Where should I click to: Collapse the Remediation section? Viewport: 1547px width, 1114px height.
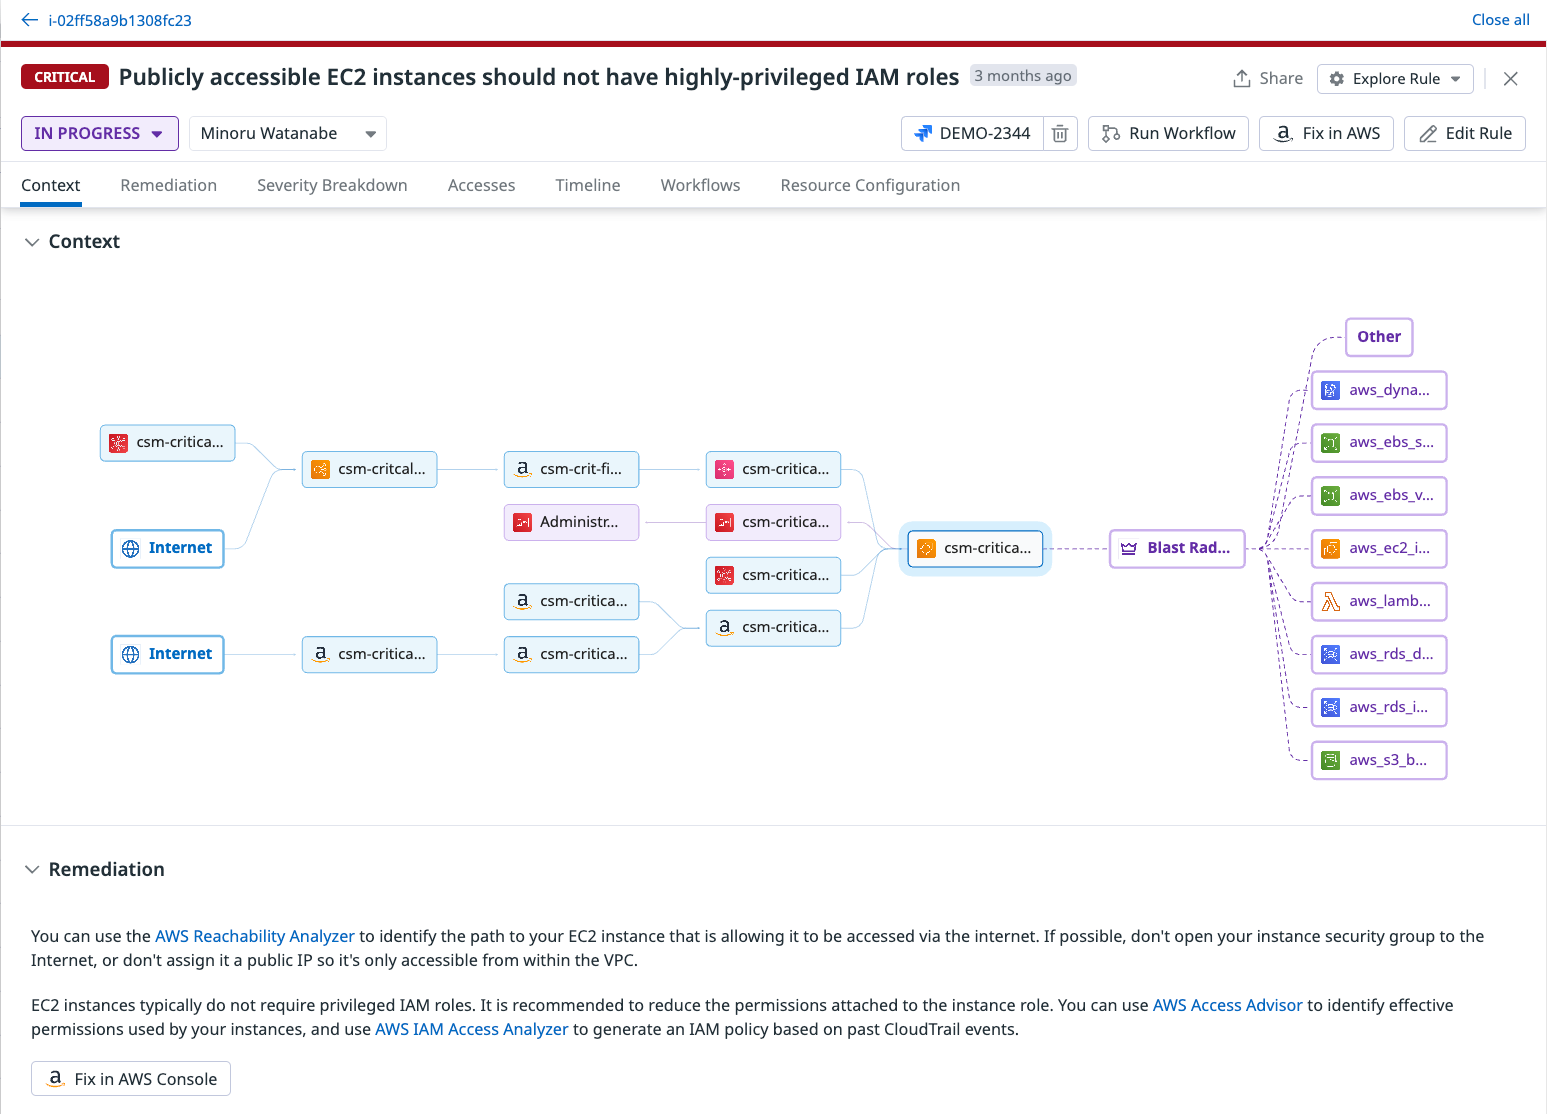pyautogui.click(x=32, y=869)
